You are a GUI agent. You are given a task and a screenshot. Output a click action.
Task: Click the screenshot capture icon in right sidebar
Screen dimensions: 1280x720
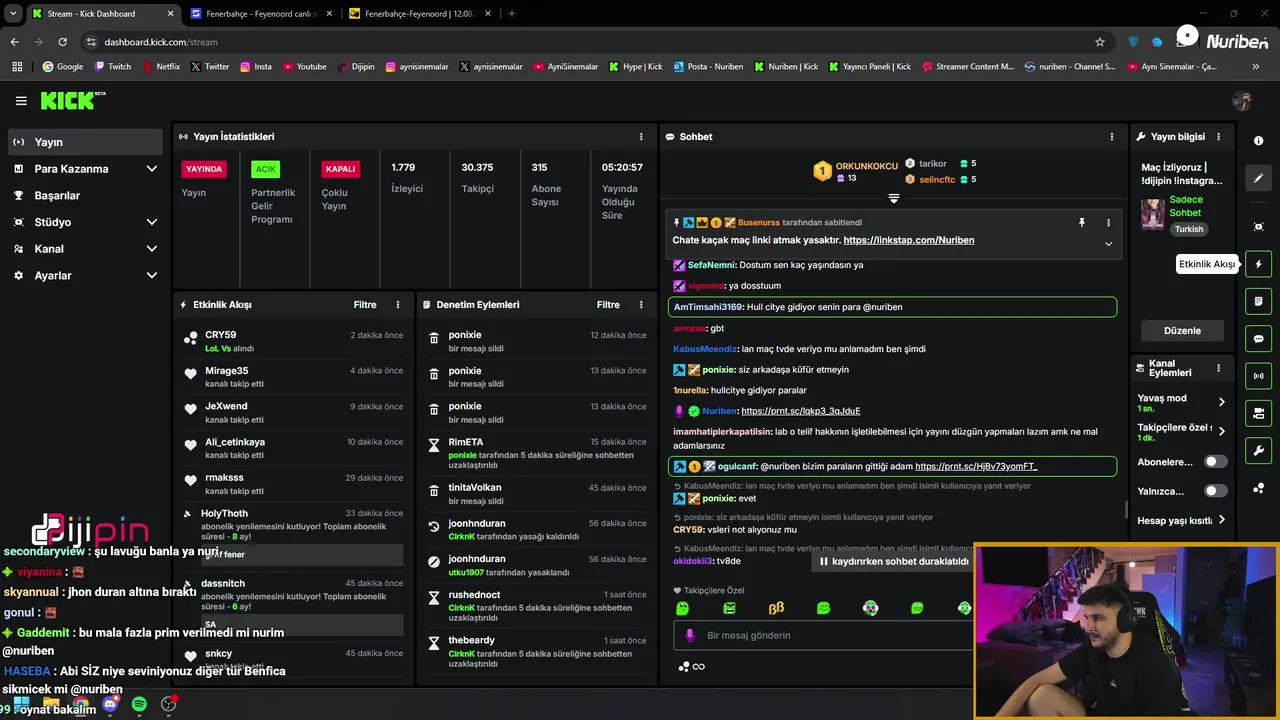[1258, 227]
